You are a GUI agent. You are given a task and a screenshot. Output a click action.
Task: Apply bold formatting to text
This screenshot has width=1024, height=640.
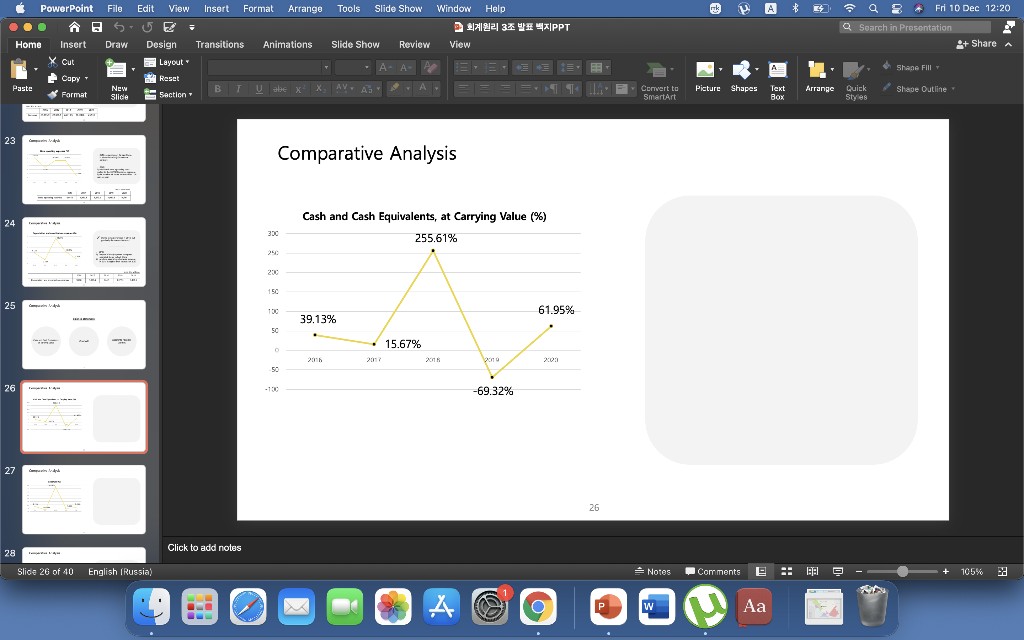tap(216, 88)
